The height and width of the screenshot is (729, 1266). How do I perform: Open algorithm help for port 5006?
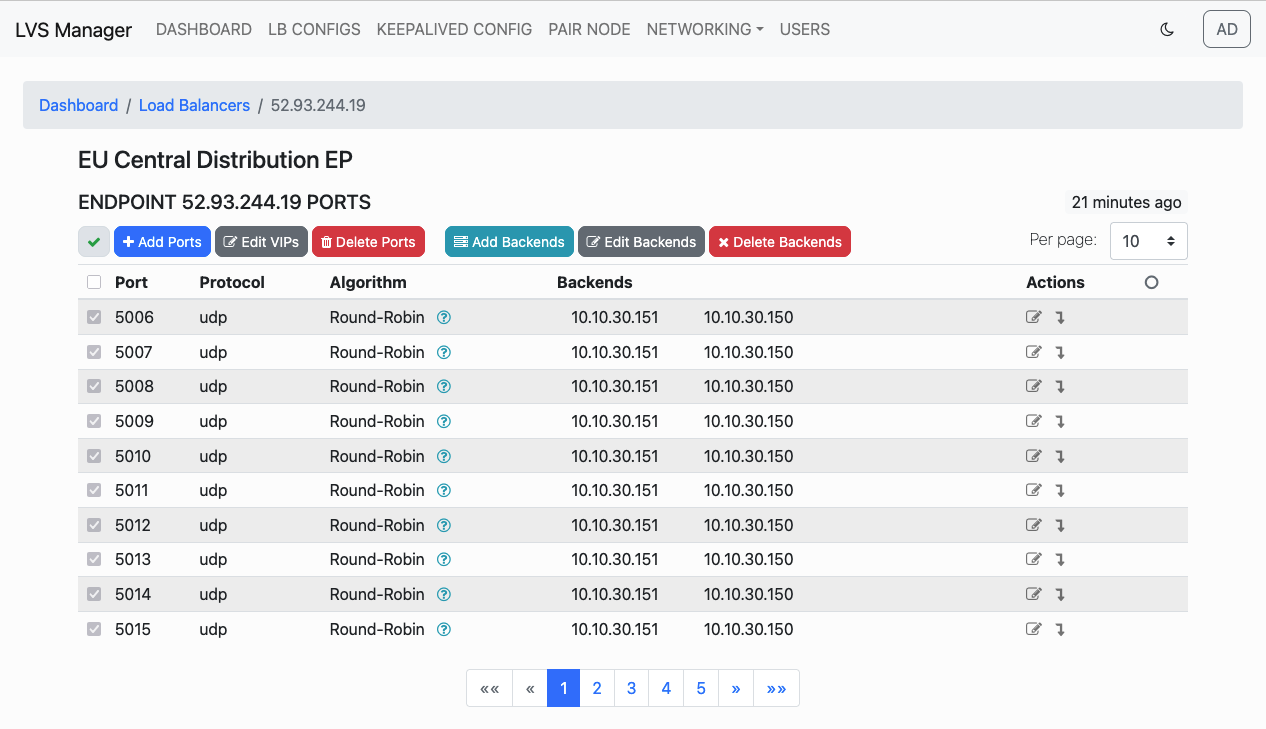(x=444, y=318)
